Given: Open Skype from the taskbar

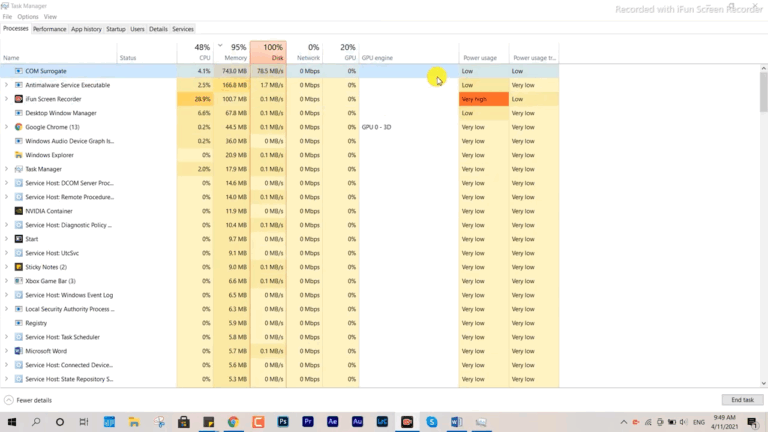Looking at the screenshot, I should click(x=432, y=422).
